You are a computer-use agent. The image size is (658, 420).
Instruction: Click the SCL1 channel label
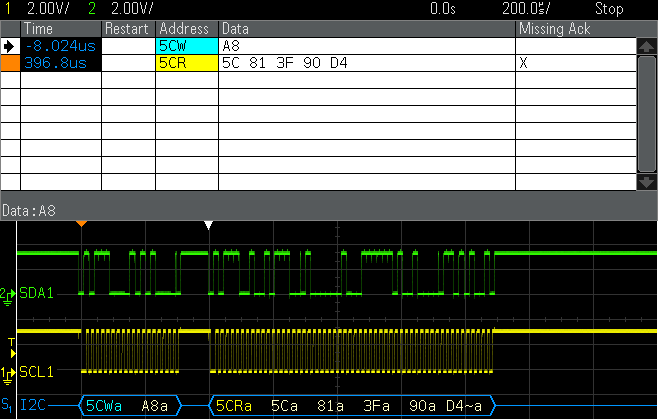(x=37, y=372)
